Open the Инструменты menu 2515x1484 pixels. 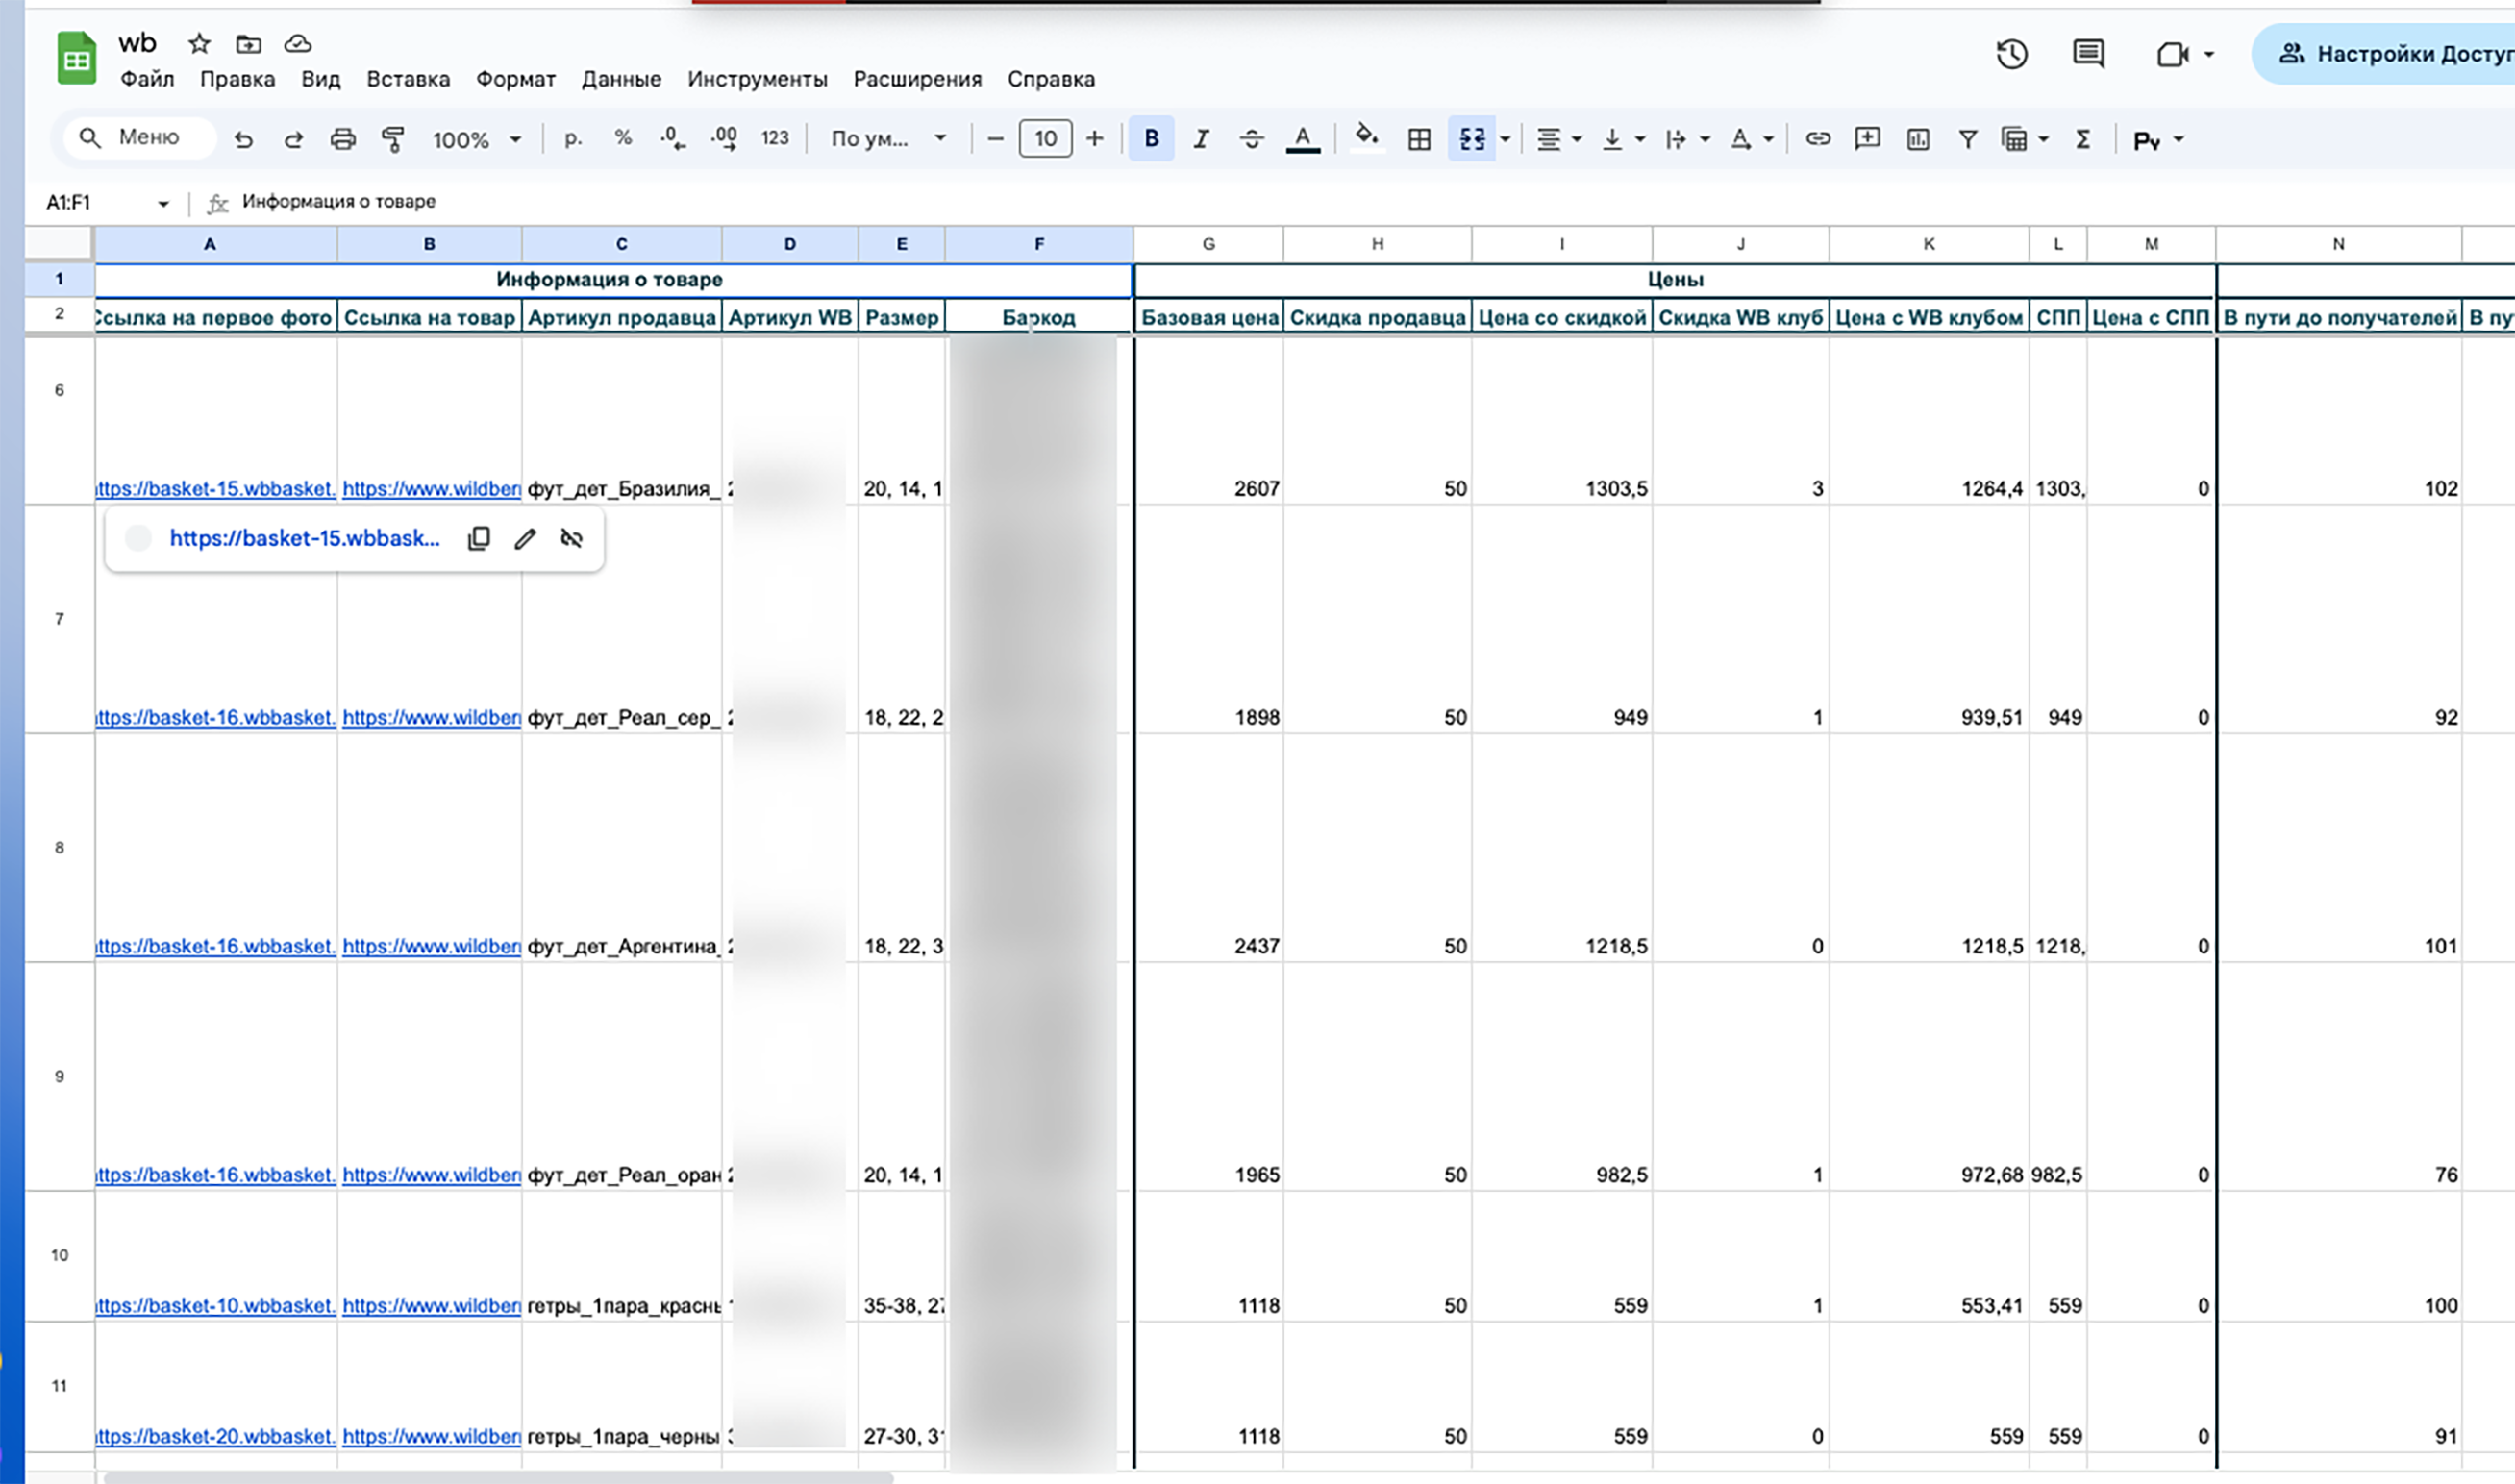click(x=757, y=79)
